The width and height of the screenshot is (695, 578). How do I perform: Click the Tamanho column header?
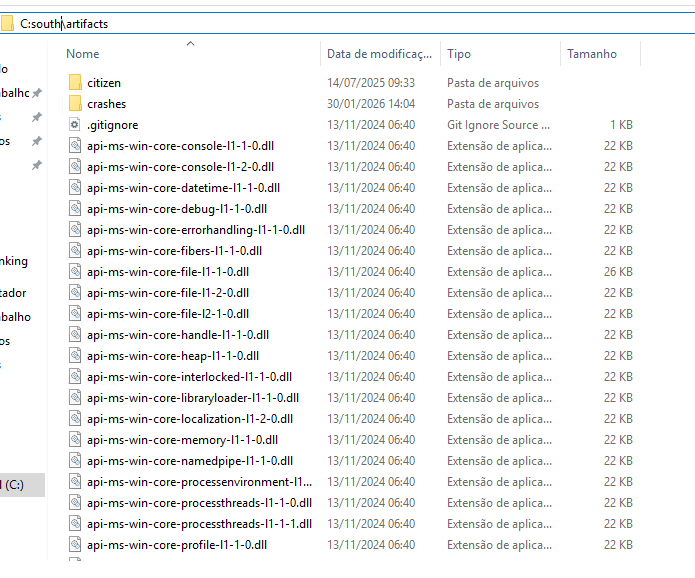point(592,54)
